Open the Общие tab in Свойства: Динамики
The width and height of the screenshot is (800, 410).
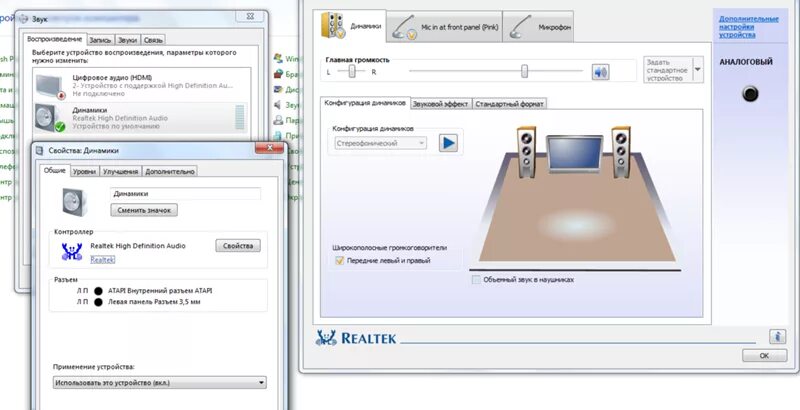[55, 170]
